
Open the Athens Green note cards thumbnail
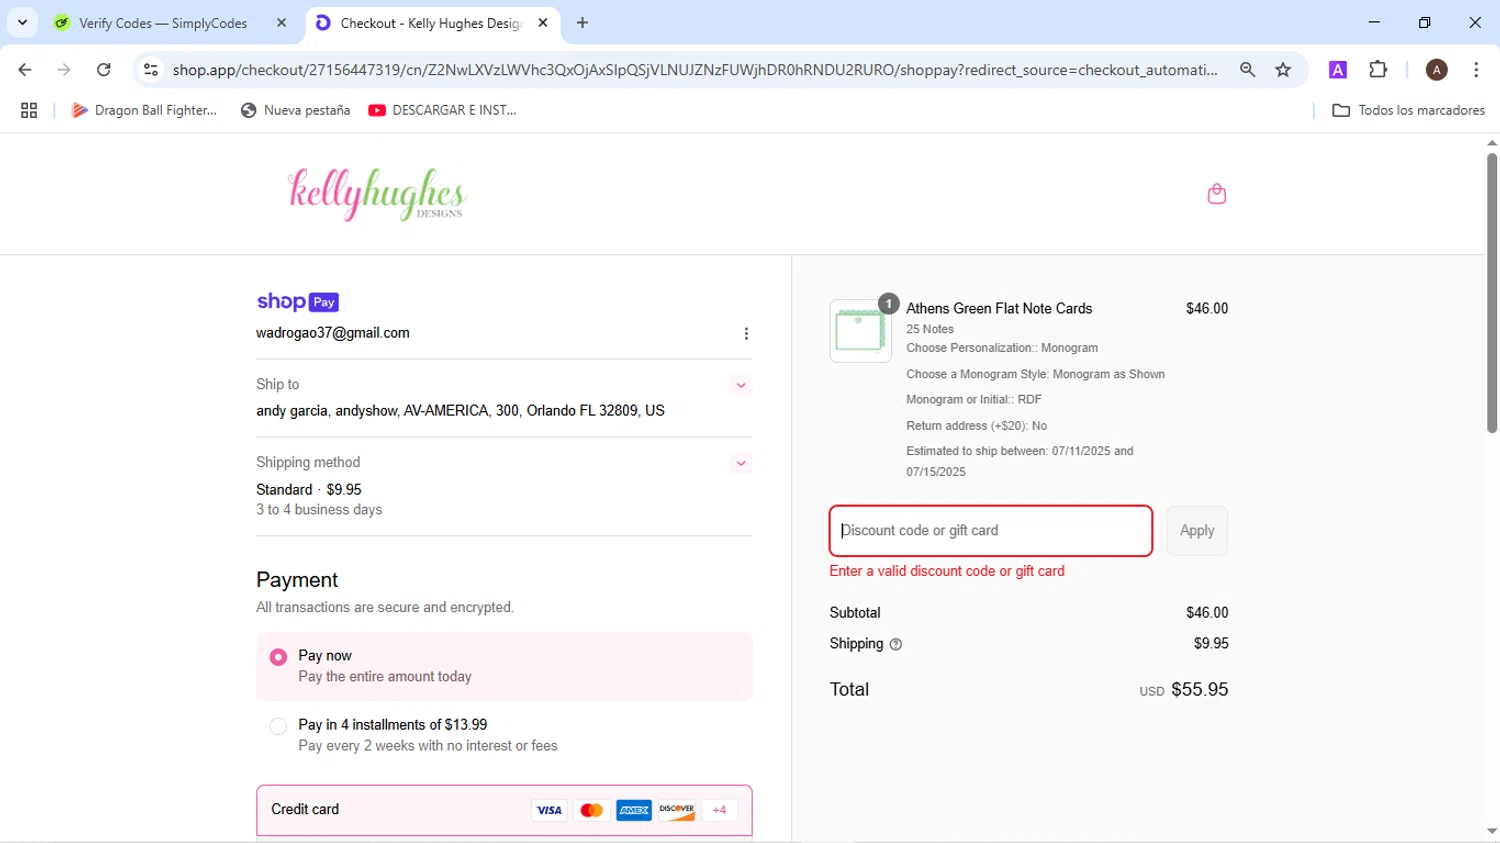tap(860, 331)
